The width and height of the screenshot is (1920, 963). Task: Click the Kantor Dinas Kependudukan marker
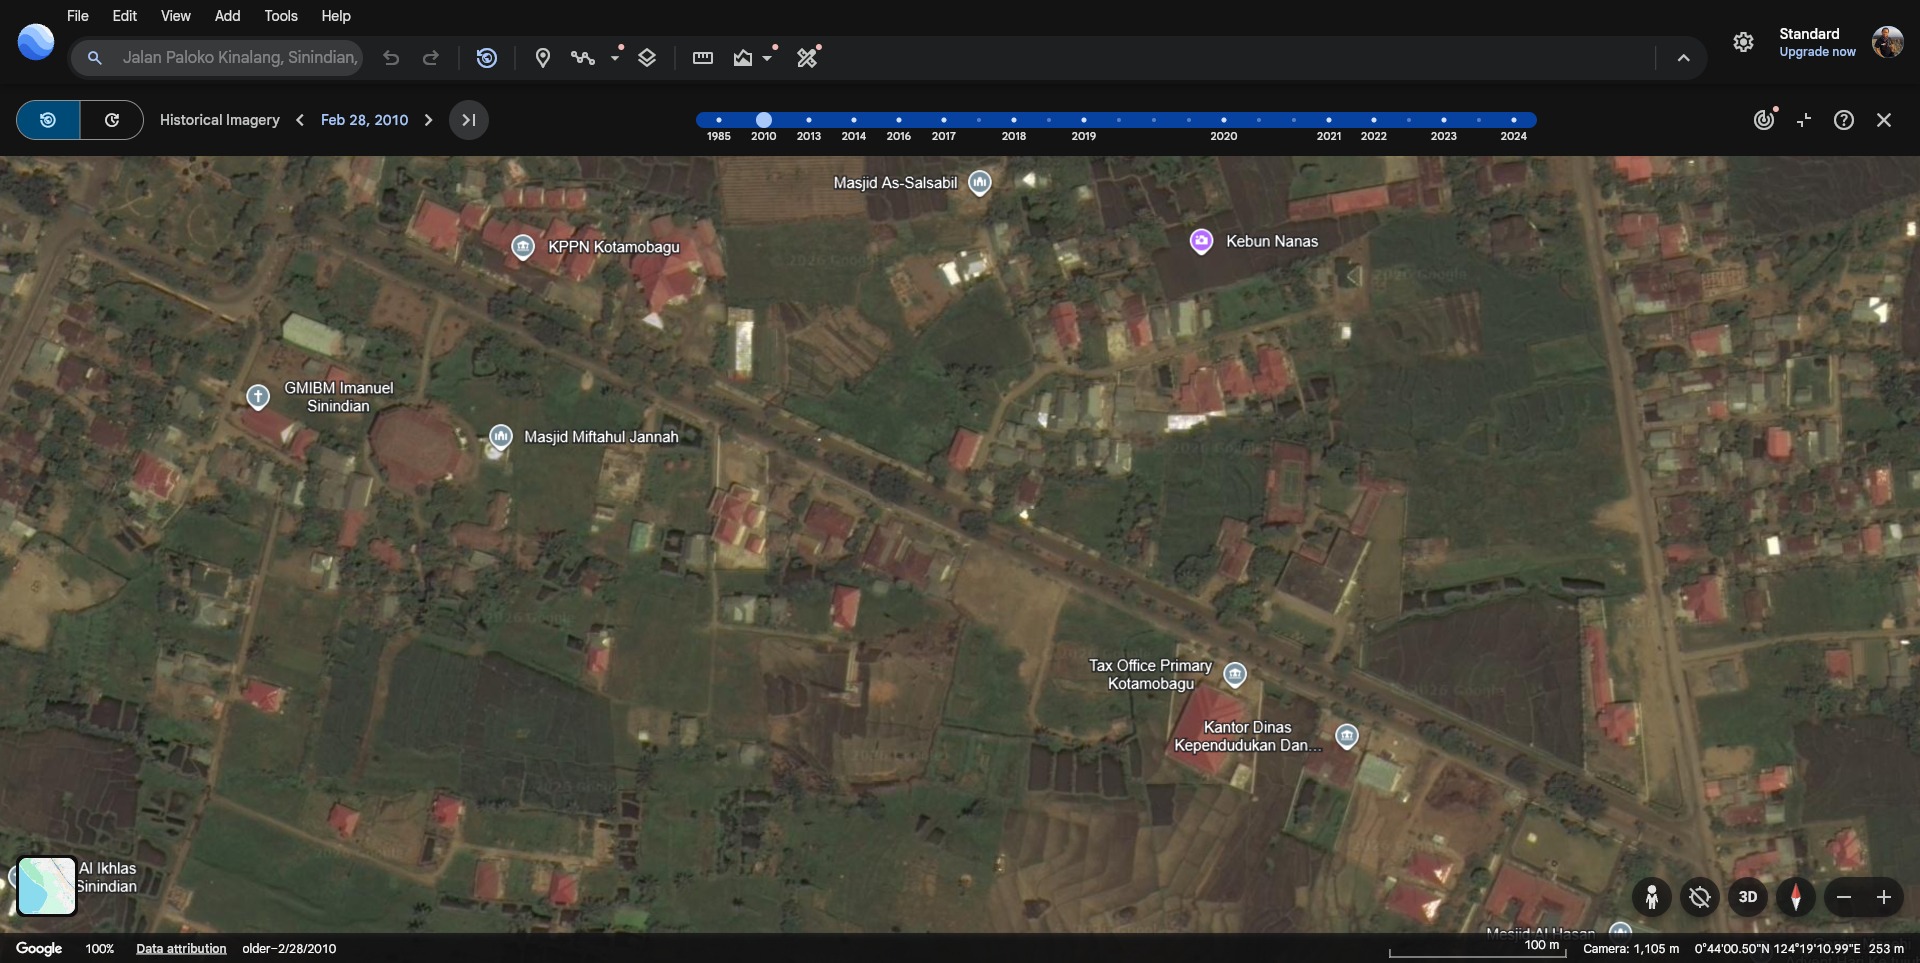click(1347, 737)
